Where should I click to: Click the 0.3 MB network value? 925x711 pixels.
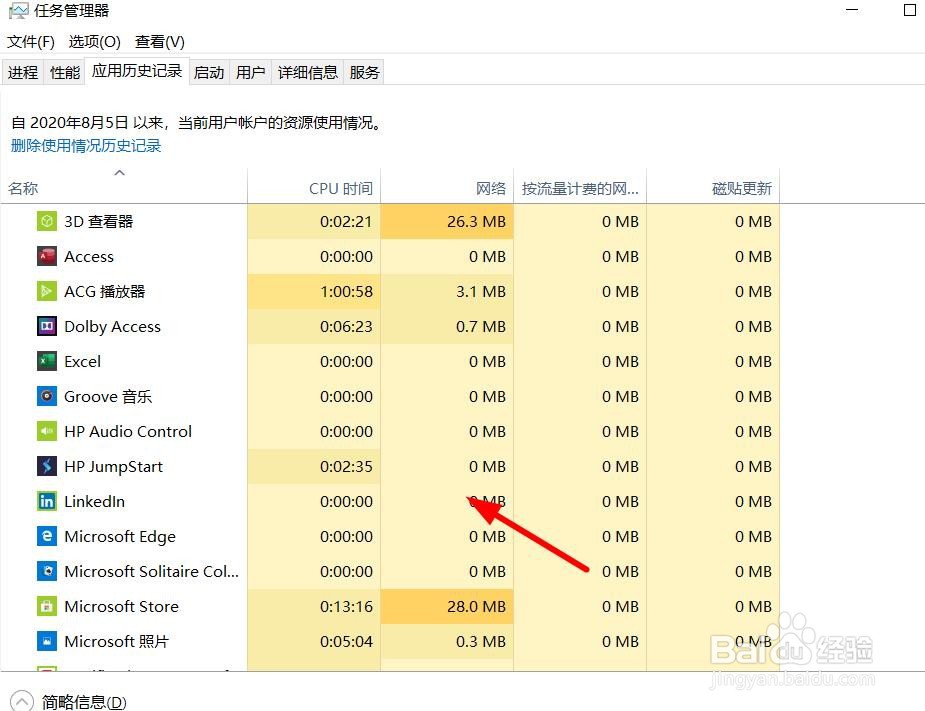[x=481, y=641]
